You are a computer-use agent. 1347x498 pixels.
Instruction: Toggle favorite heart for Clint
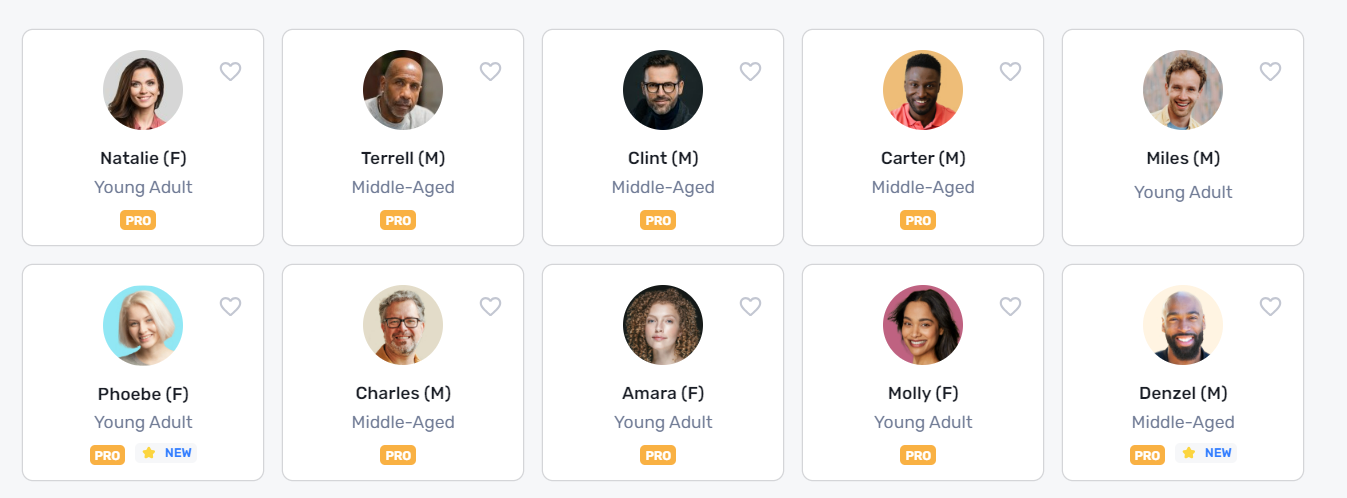tap(750, 72)
